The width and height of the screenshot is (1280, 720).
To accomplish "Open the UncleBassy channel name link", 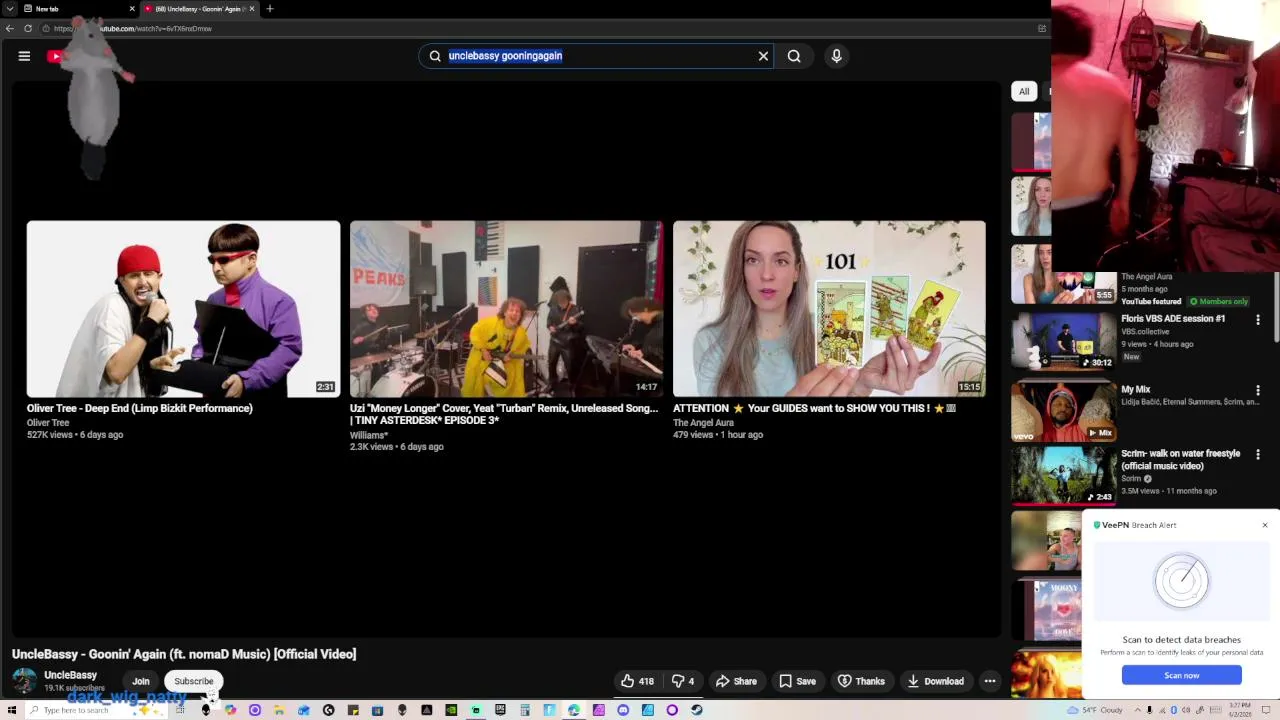I will (x=70, y=675).
